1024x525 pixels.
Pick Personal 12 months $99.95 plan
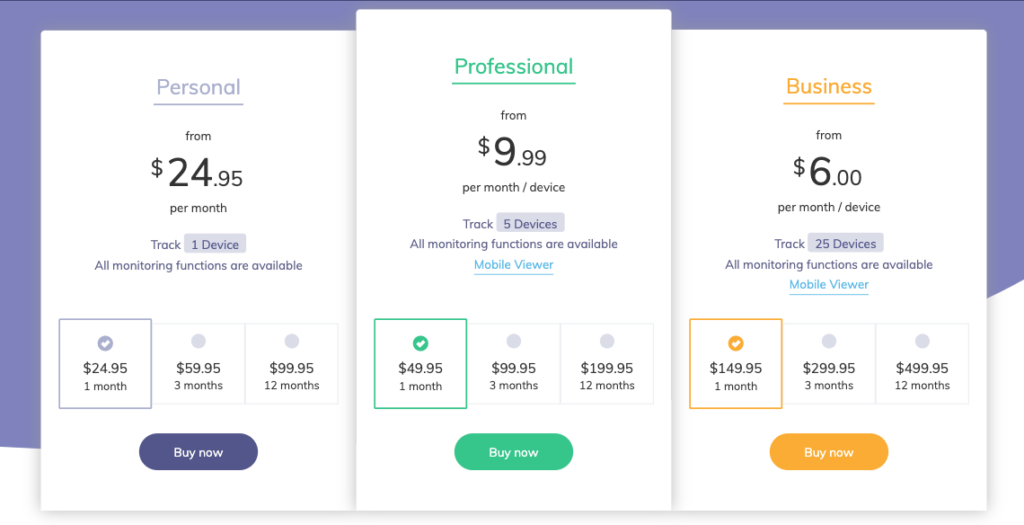tap(292, 364)
